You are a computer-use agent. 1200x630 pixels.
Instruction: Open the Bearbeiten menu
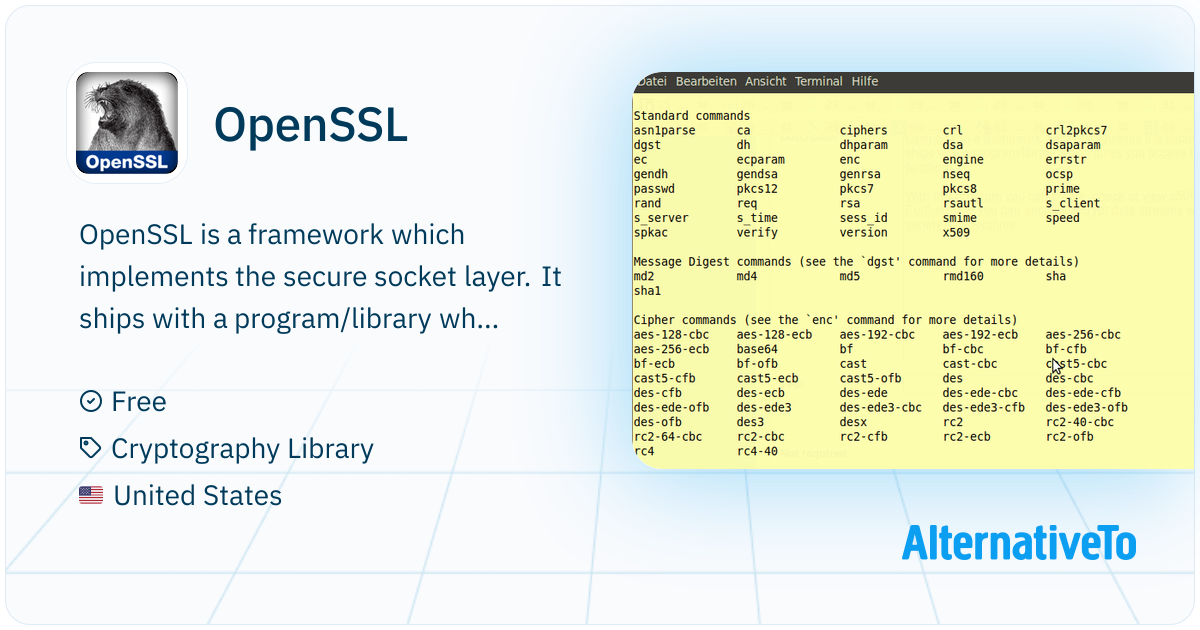tap(706, 81)
